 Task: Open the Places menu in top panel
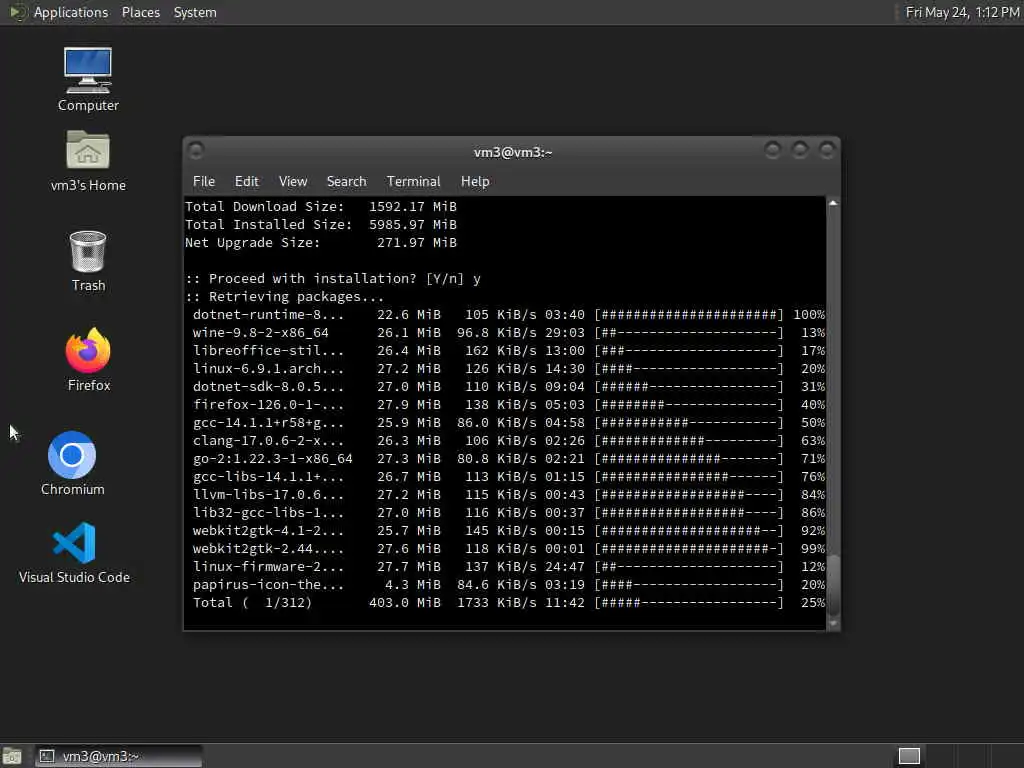point(140,12)
